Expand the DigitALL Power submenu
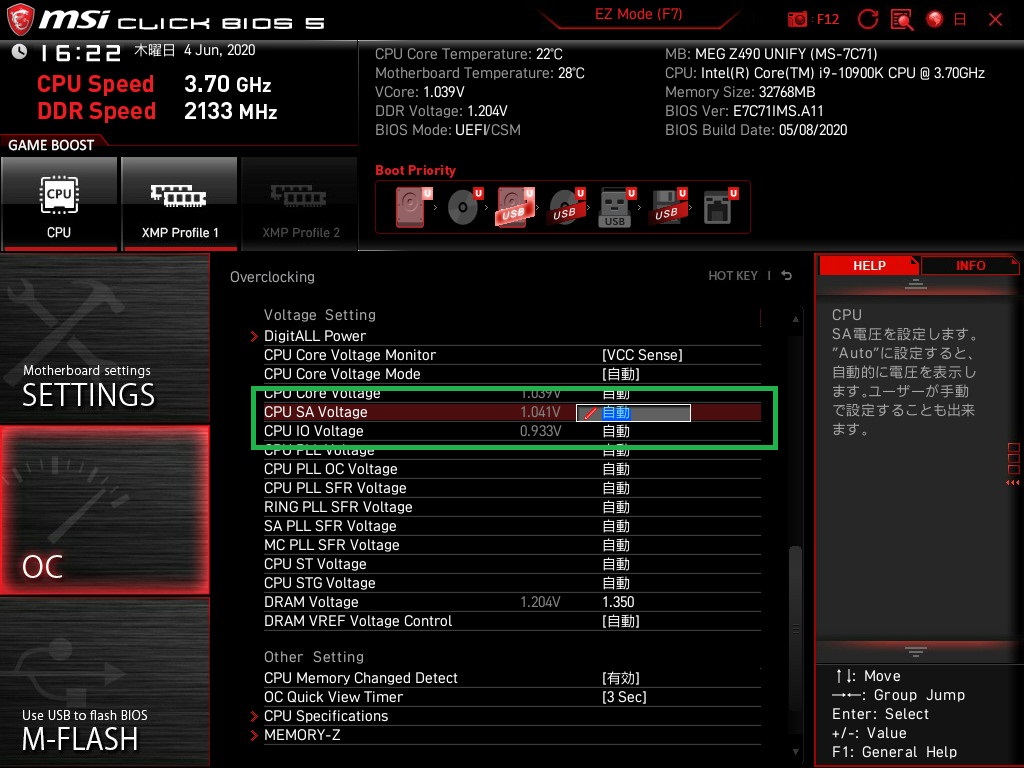1024x768 pixels. point(314,336)
